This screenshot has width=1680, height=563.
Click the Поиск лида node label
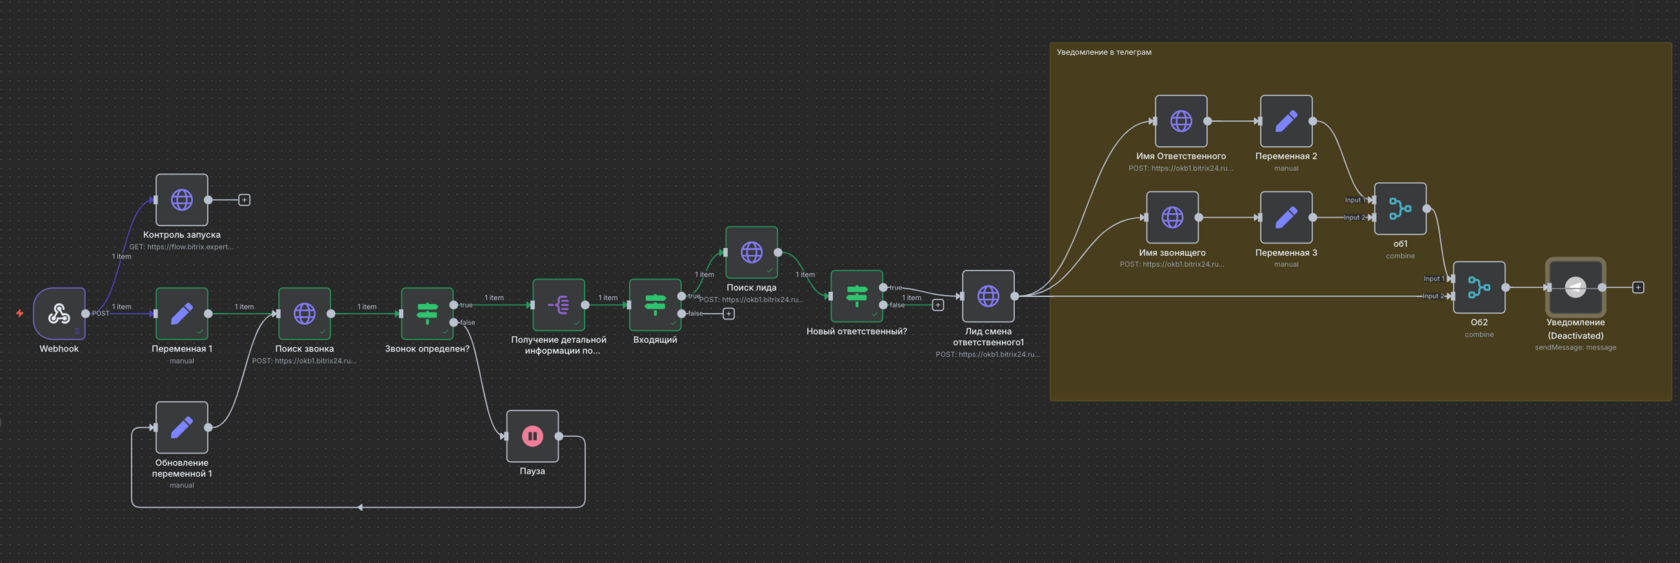(x=752, y=288)
